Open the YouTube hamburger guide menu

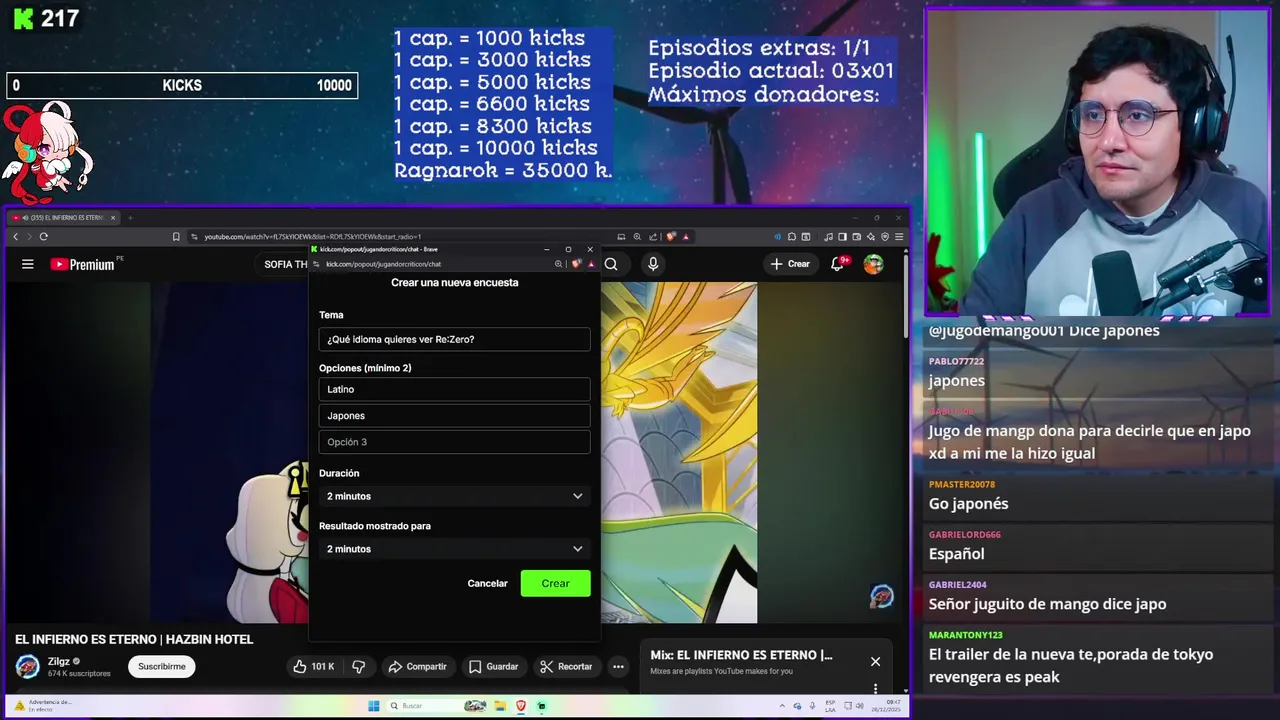tap(28, 264)
